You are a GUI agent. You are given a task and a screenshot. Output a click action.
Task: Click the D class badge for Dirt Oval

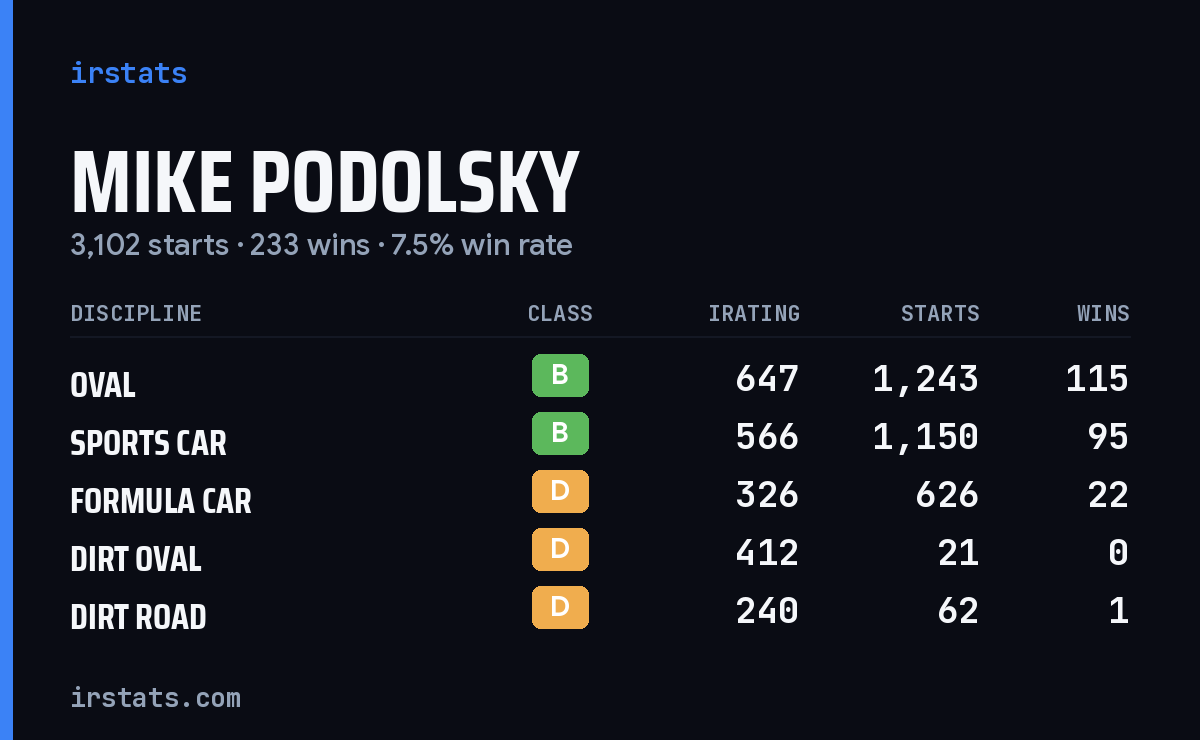pos(560,550)
